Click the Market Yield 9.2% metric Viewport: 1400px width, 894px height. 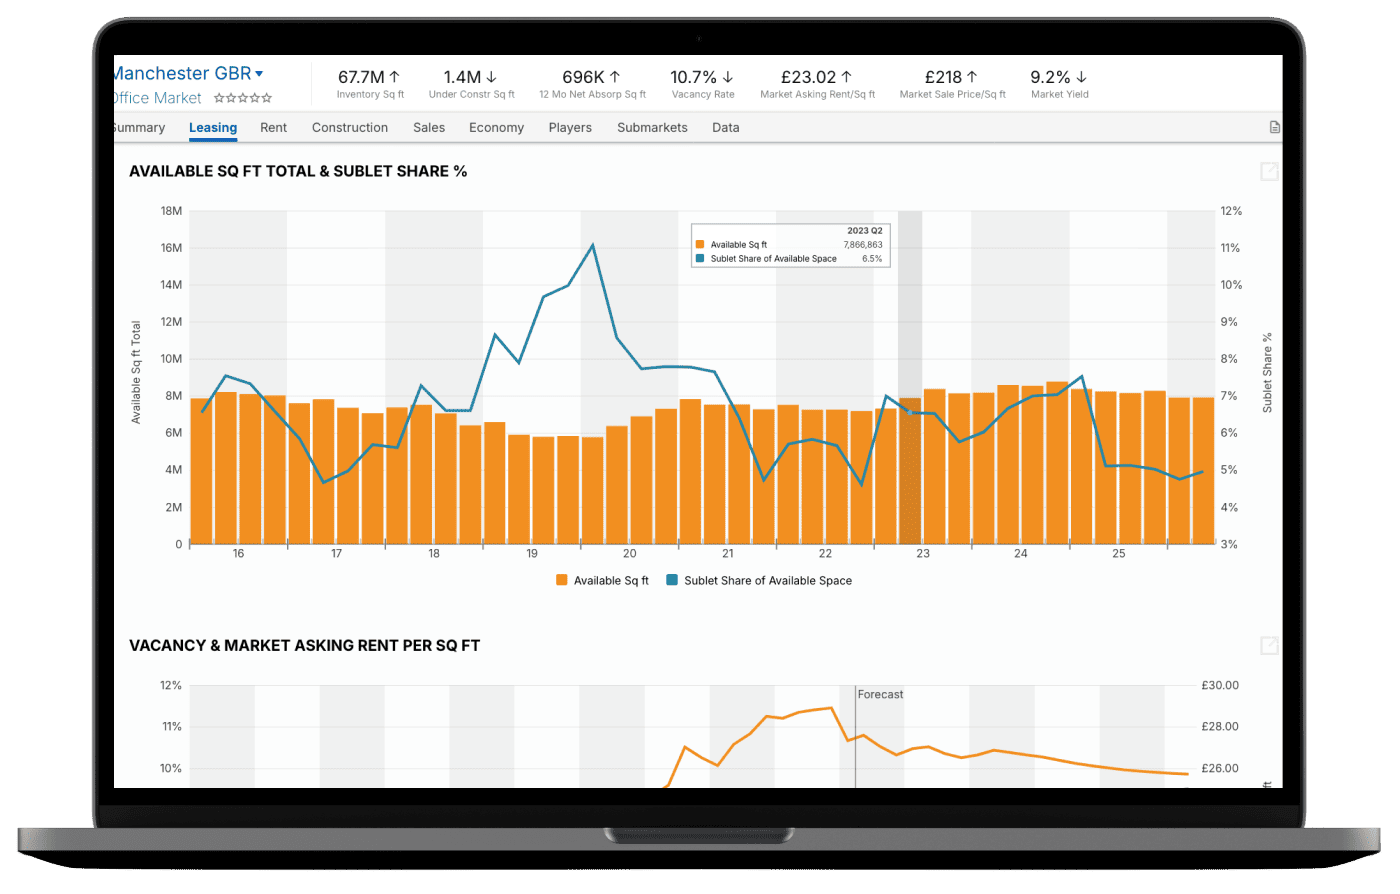1059,84
